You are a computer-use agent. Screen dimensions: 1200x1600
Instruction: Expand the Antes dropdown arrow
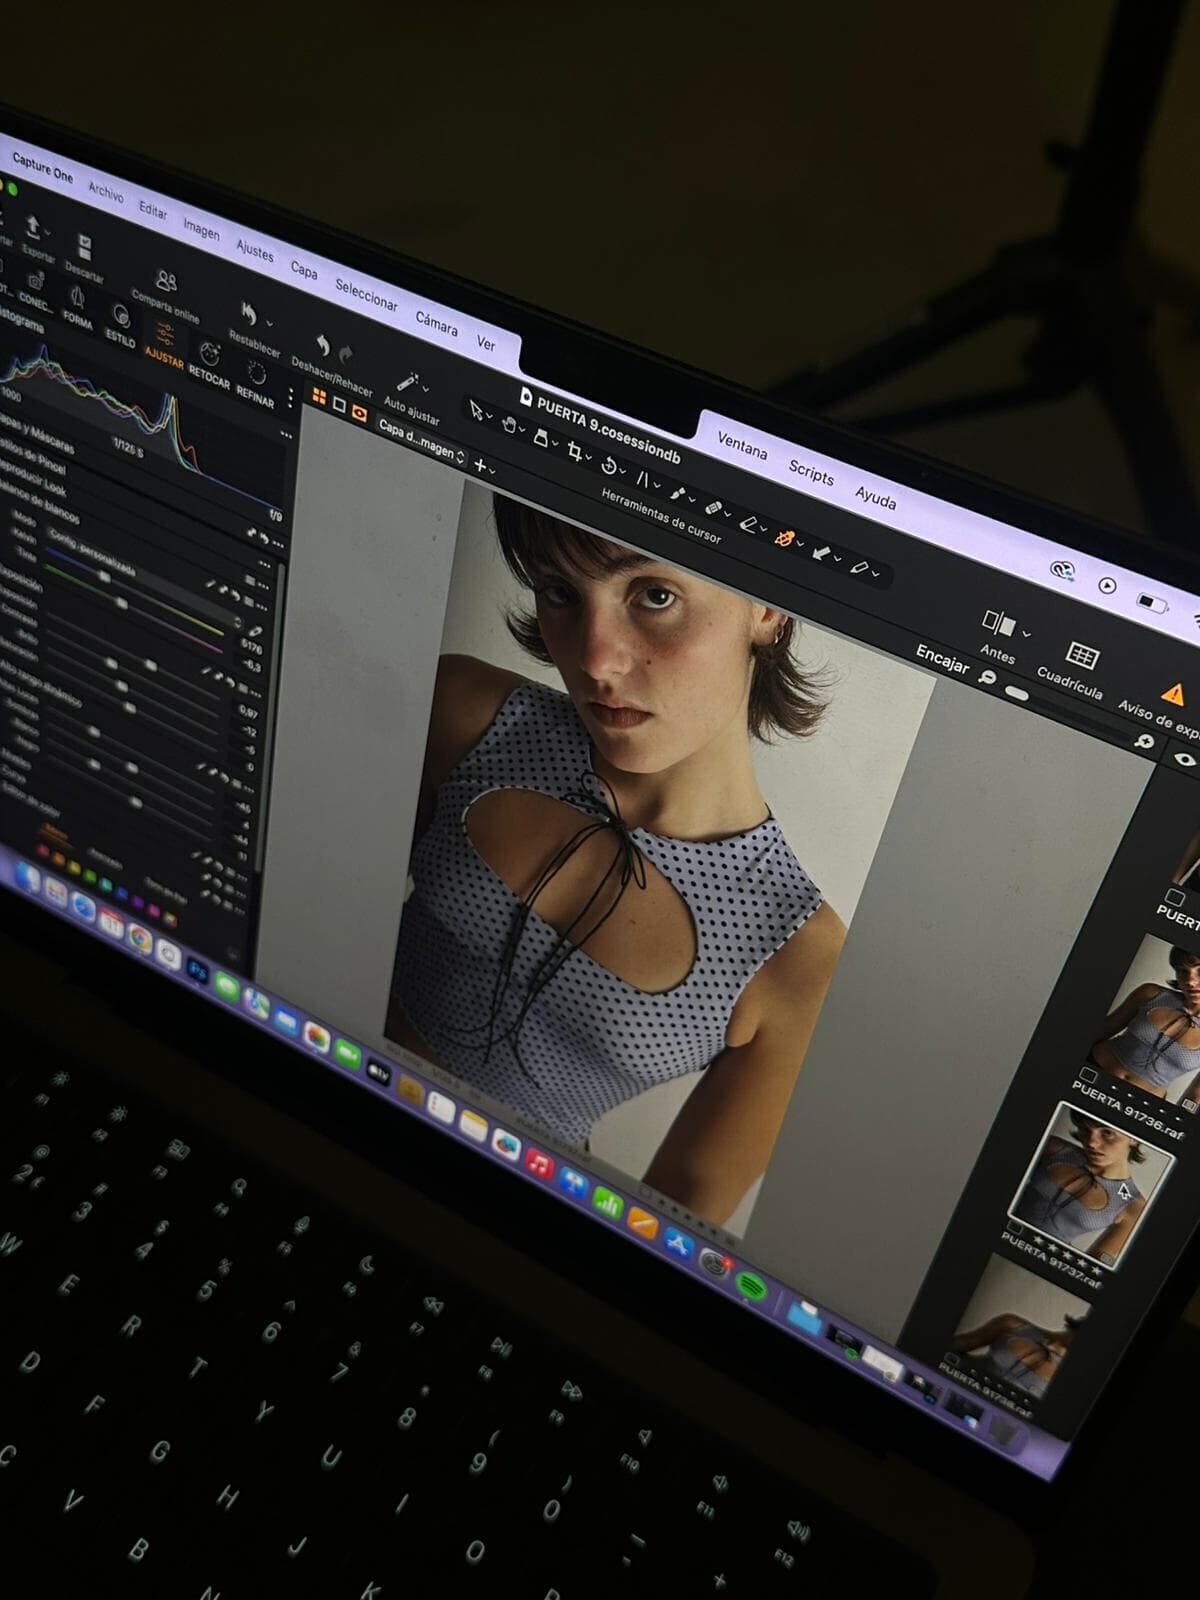pyautogui.click(x=1026, y=633)
